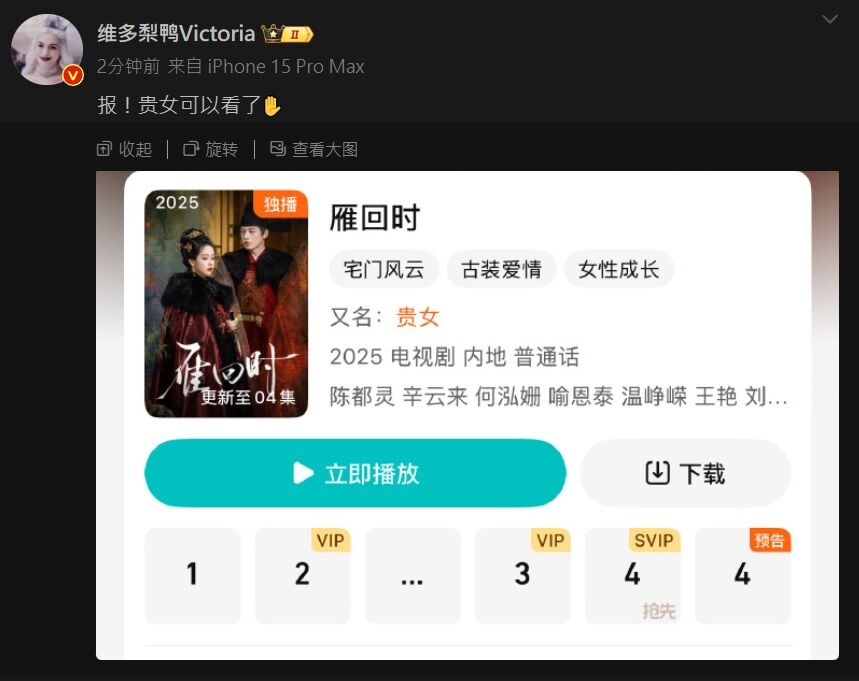This screenshot has height=681, width=859.
Task: Select VIP episode 2
Action: point(302,575)
